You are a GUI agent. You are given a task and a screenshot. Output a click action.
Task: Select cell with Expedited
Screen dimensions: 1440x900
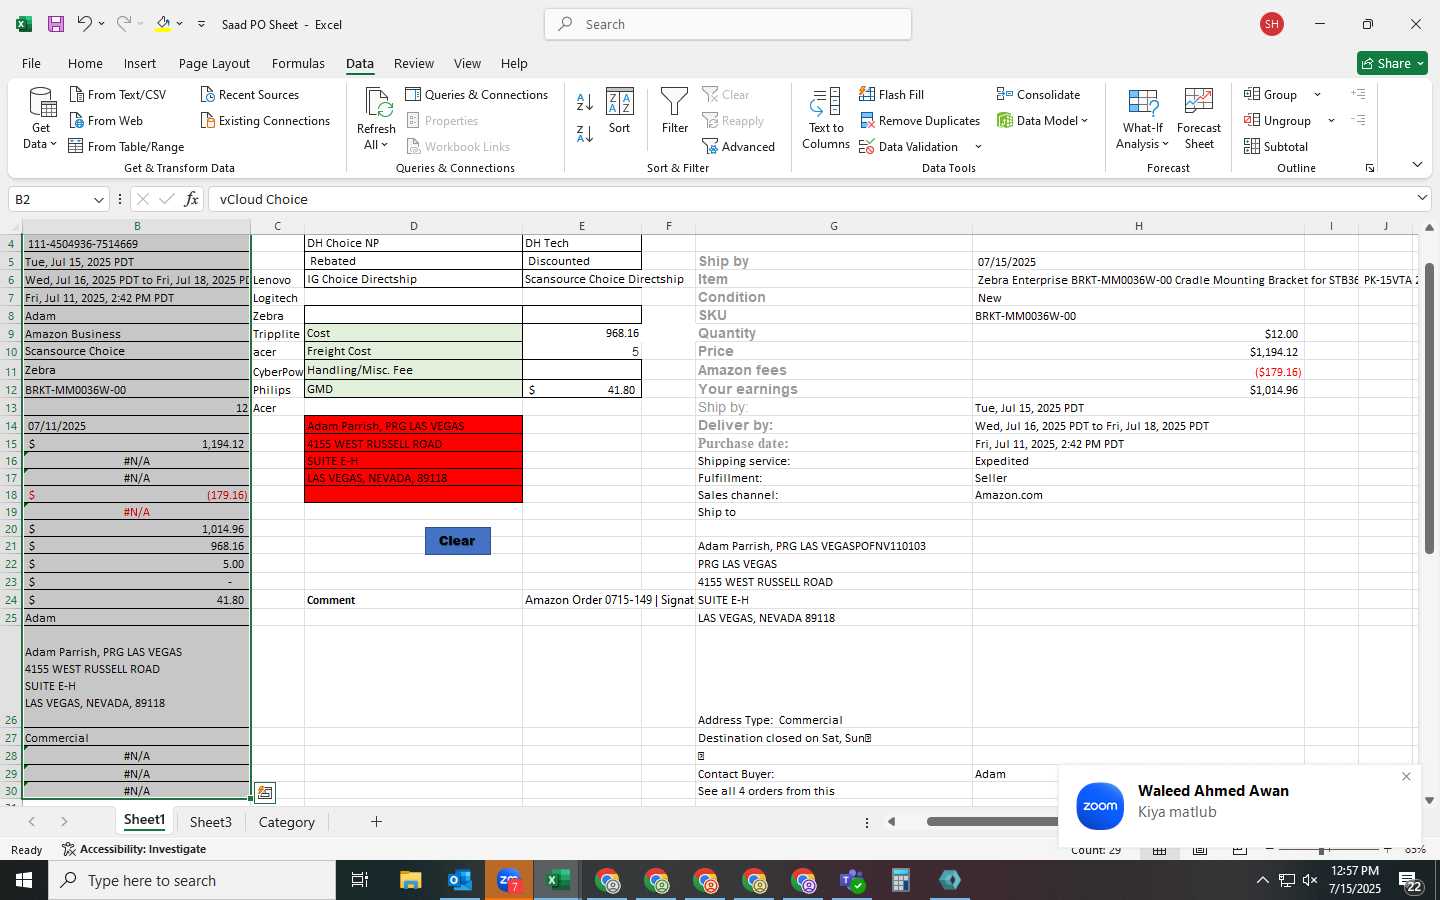click(x=1138, y=461)
